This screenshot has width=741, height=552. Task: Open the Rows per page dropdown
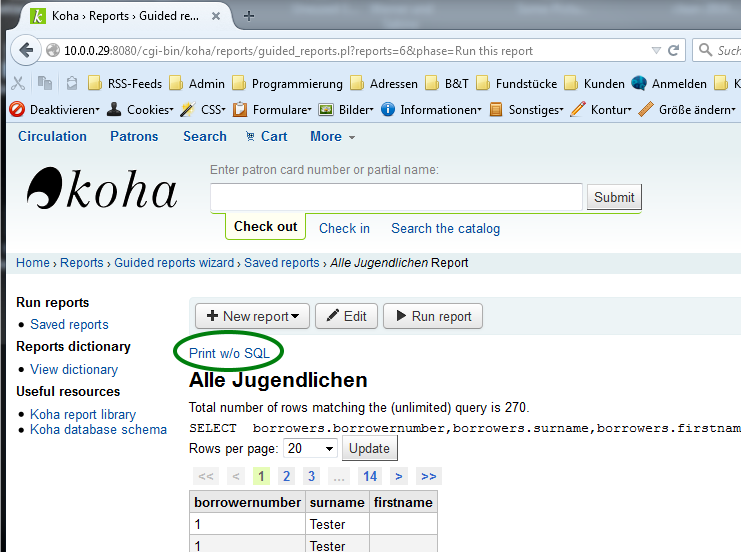(x=310, y=448)
